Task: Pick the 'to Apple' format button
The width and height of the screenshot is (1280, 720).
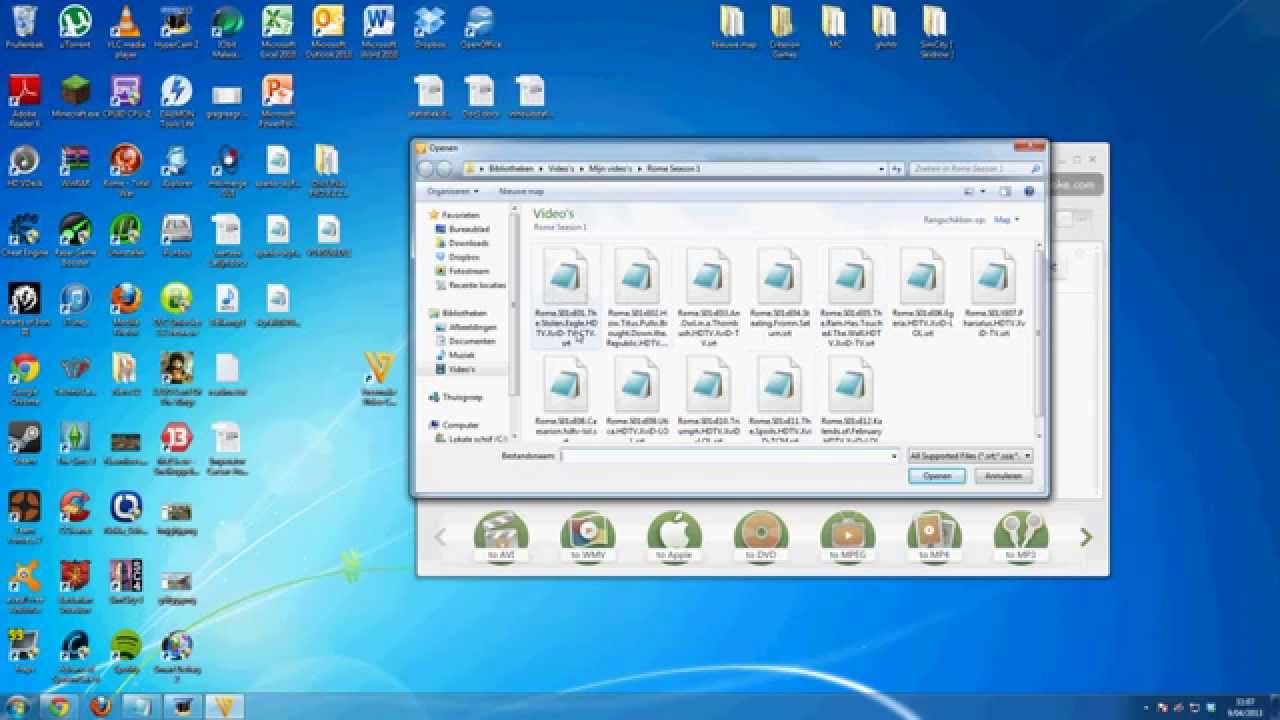Action: click(674, 537)
